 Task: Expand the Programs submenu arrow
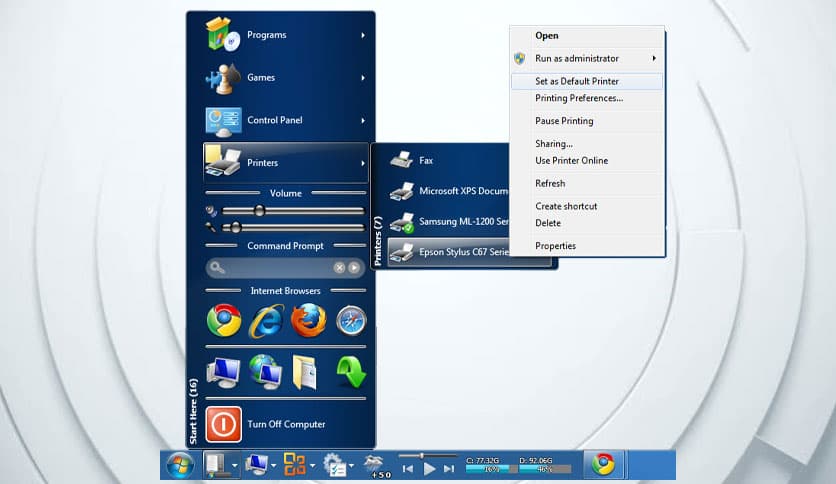tap(363, 35)
